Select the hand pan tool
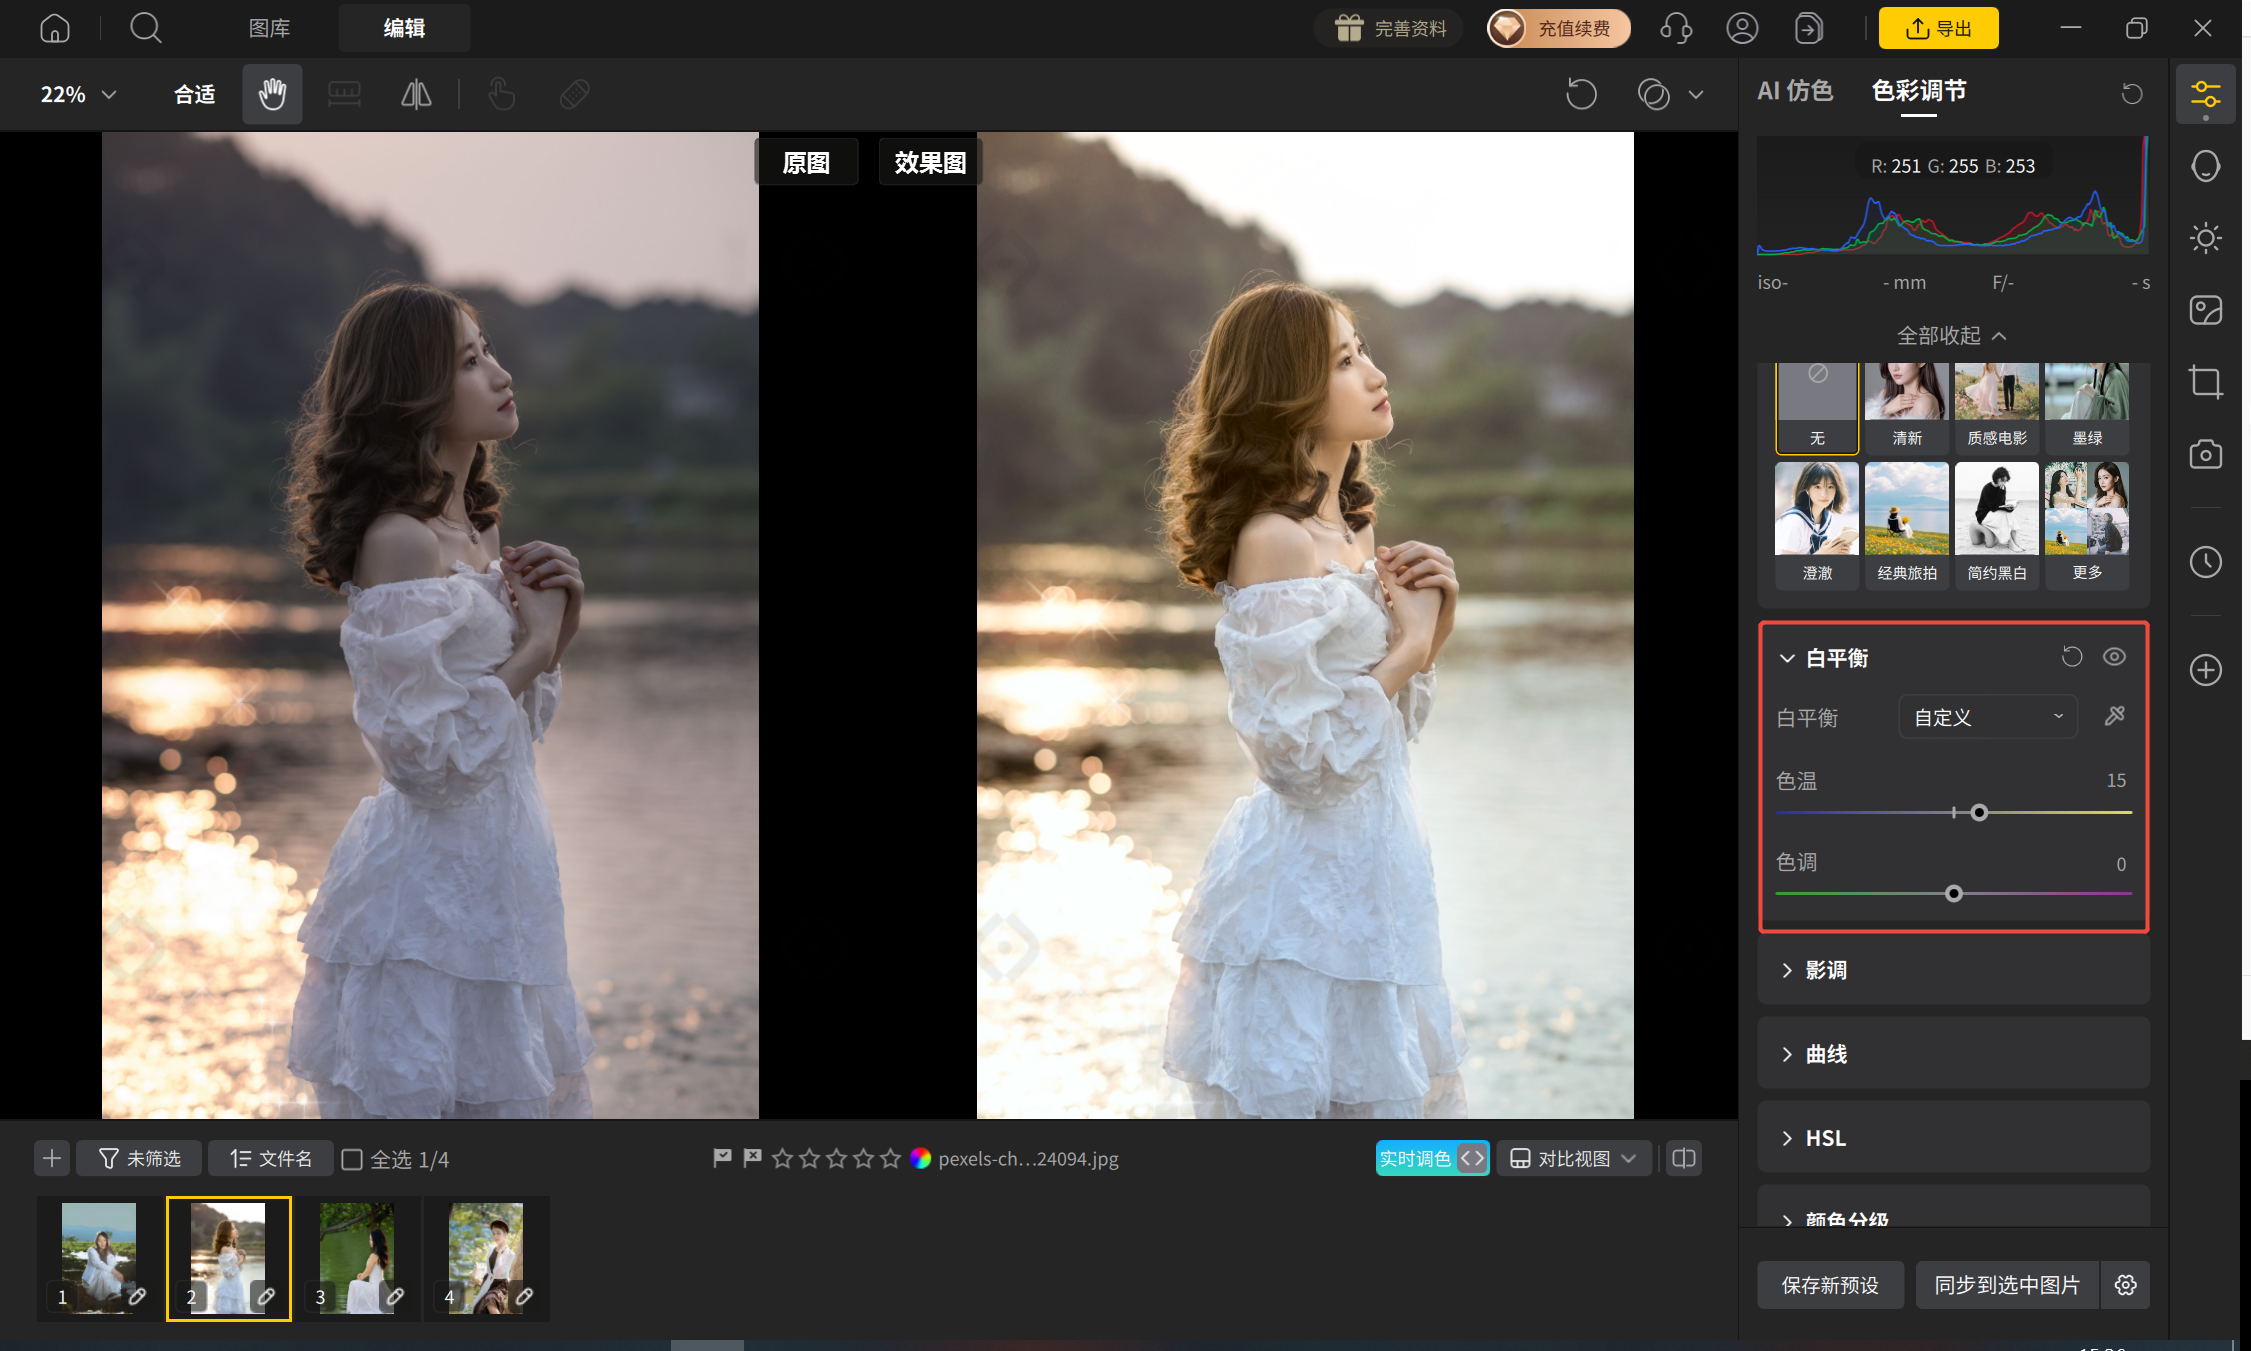Screen dimensions: 2251x1351 pyautogui.click(x=272, y=94)
